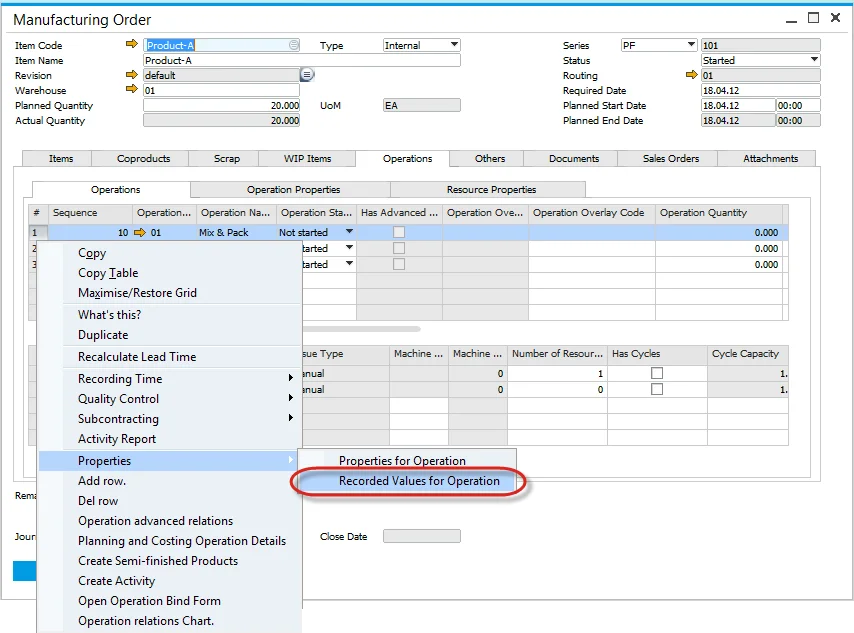This screenshot has height=633, width=854.
Task: Open the Revision link arrow
Action: point(131,74)
